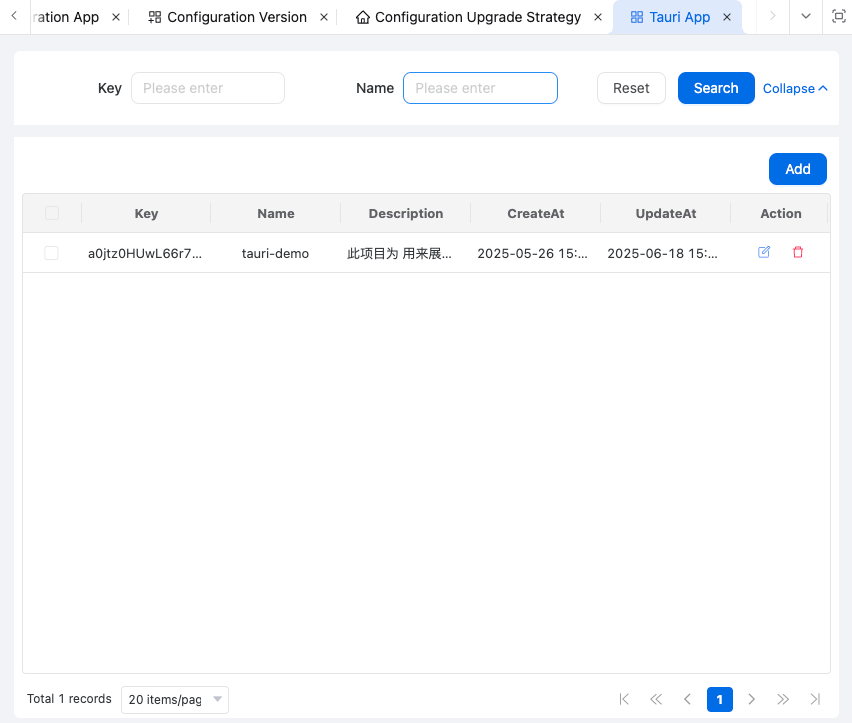Viewport: 852px width, 723px height.
Task: Focus the Key input field
Action: [208, 88]
